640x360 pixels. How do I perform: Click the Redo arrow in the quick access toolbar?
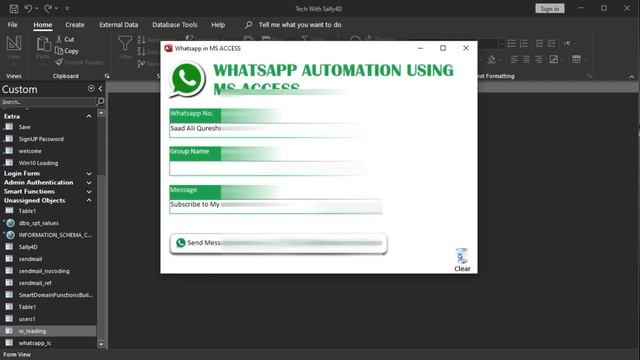(x=48, y=9)
